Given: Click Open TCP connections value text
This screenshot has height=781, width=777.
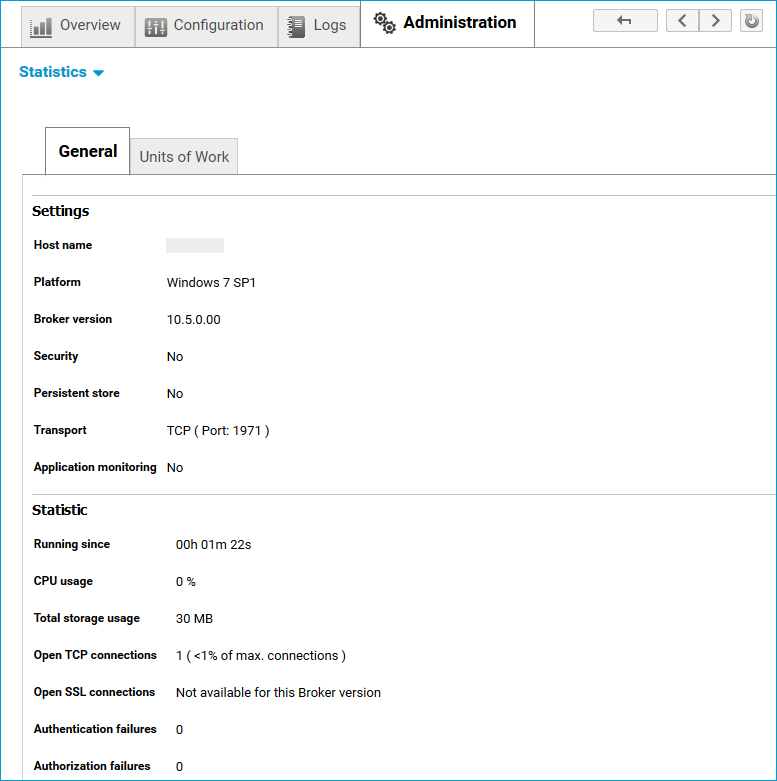Looking at the screenshot, I should (x=260, y=656).
